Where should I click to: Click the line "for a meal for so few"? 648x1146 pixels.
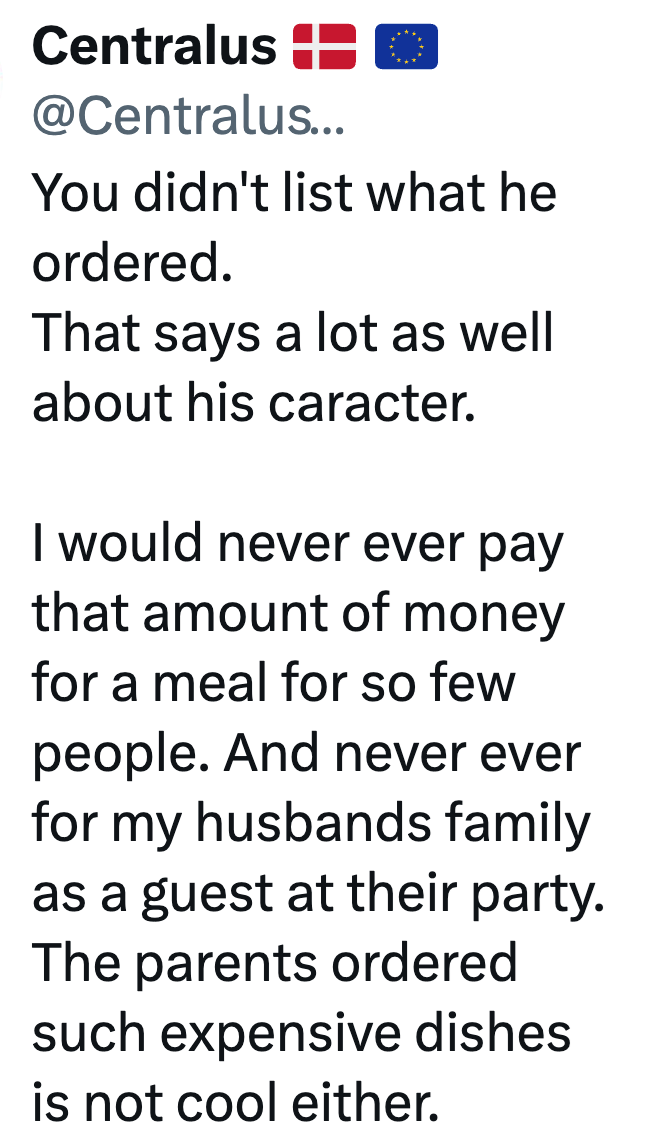click(273, 684)
